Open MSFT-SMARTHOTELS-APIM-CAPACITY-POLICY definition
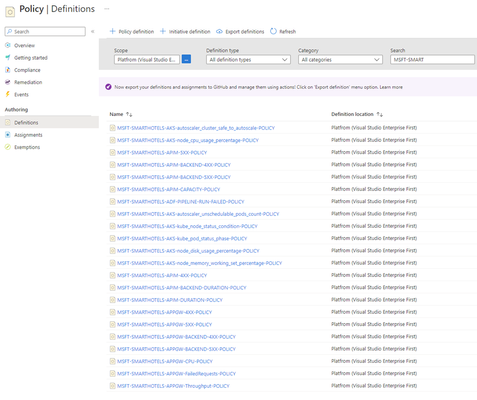This screenshot has width=477, height=400. pos(168,189)
